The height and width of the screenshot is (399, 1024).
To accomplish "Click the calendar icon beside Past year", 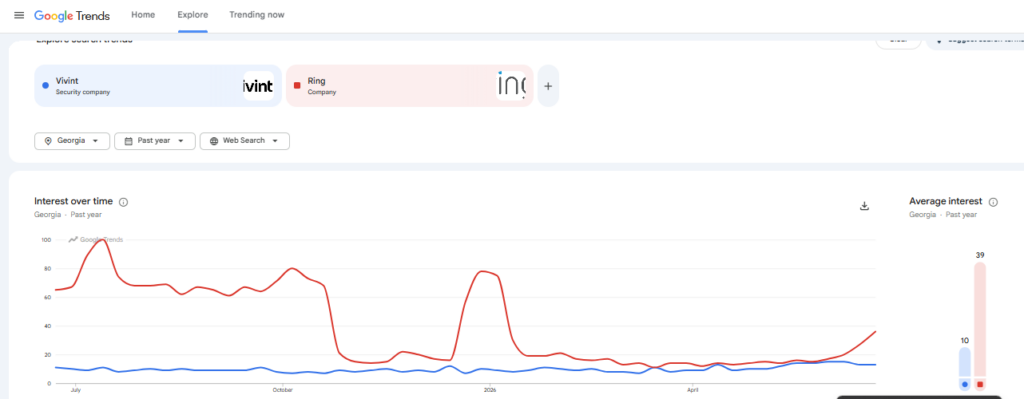I will click(128, 140).
